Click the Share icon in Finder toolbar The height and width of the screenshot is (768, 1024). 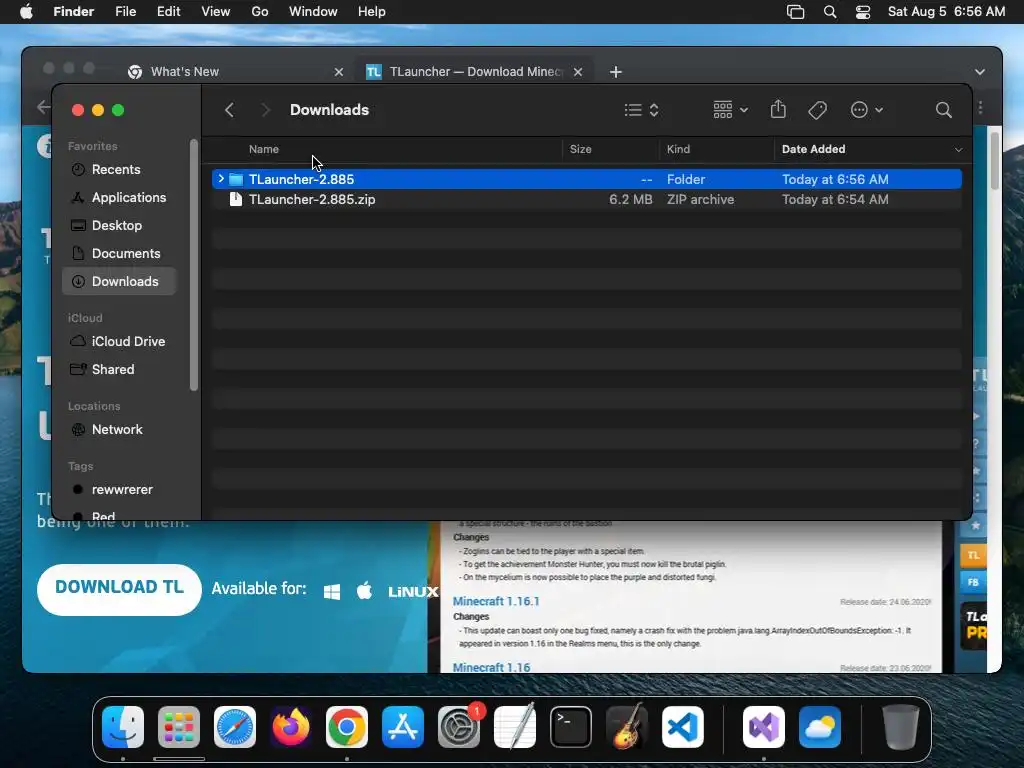[778, 109]
